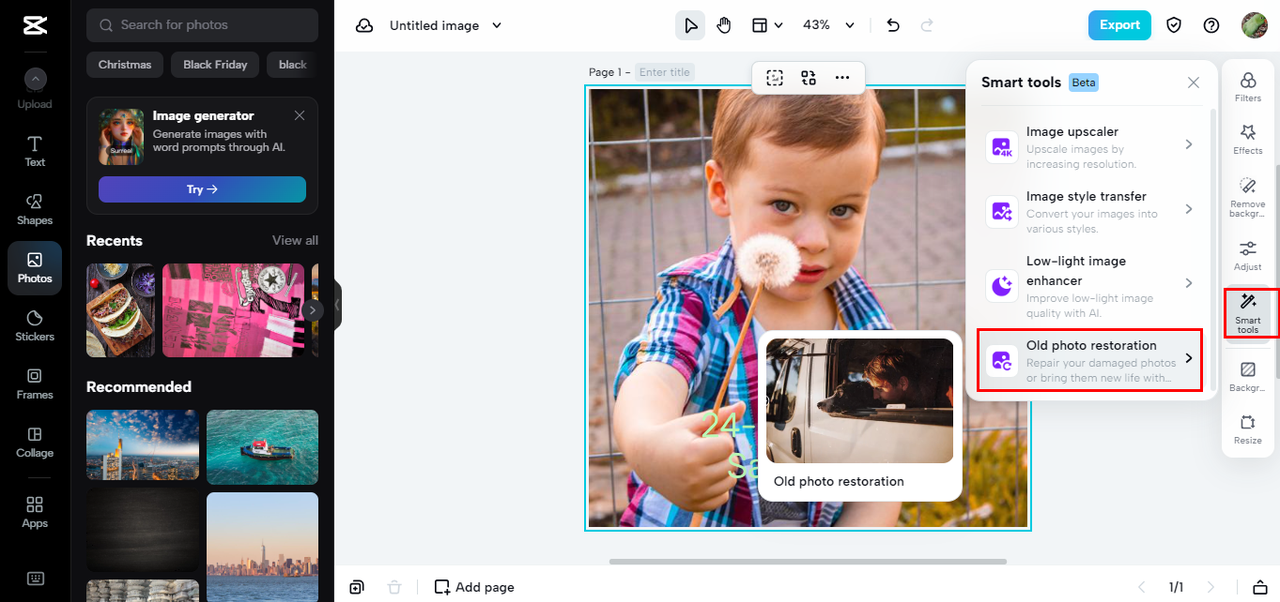Click the Search for photos field
The width and height of the screenshot is (1280, 602).
click(202, 25)
